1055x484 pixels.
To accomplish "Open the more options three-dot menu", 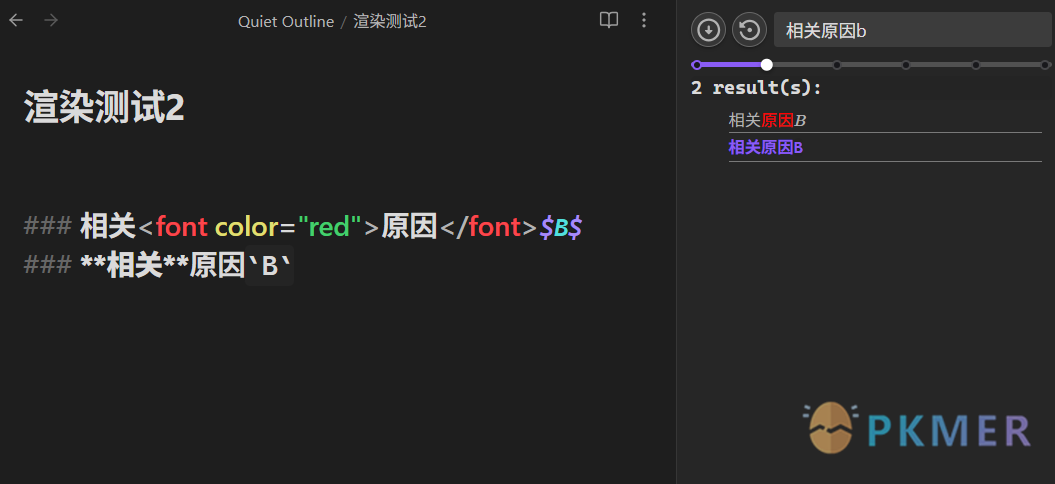I will [x=644, y=21].
